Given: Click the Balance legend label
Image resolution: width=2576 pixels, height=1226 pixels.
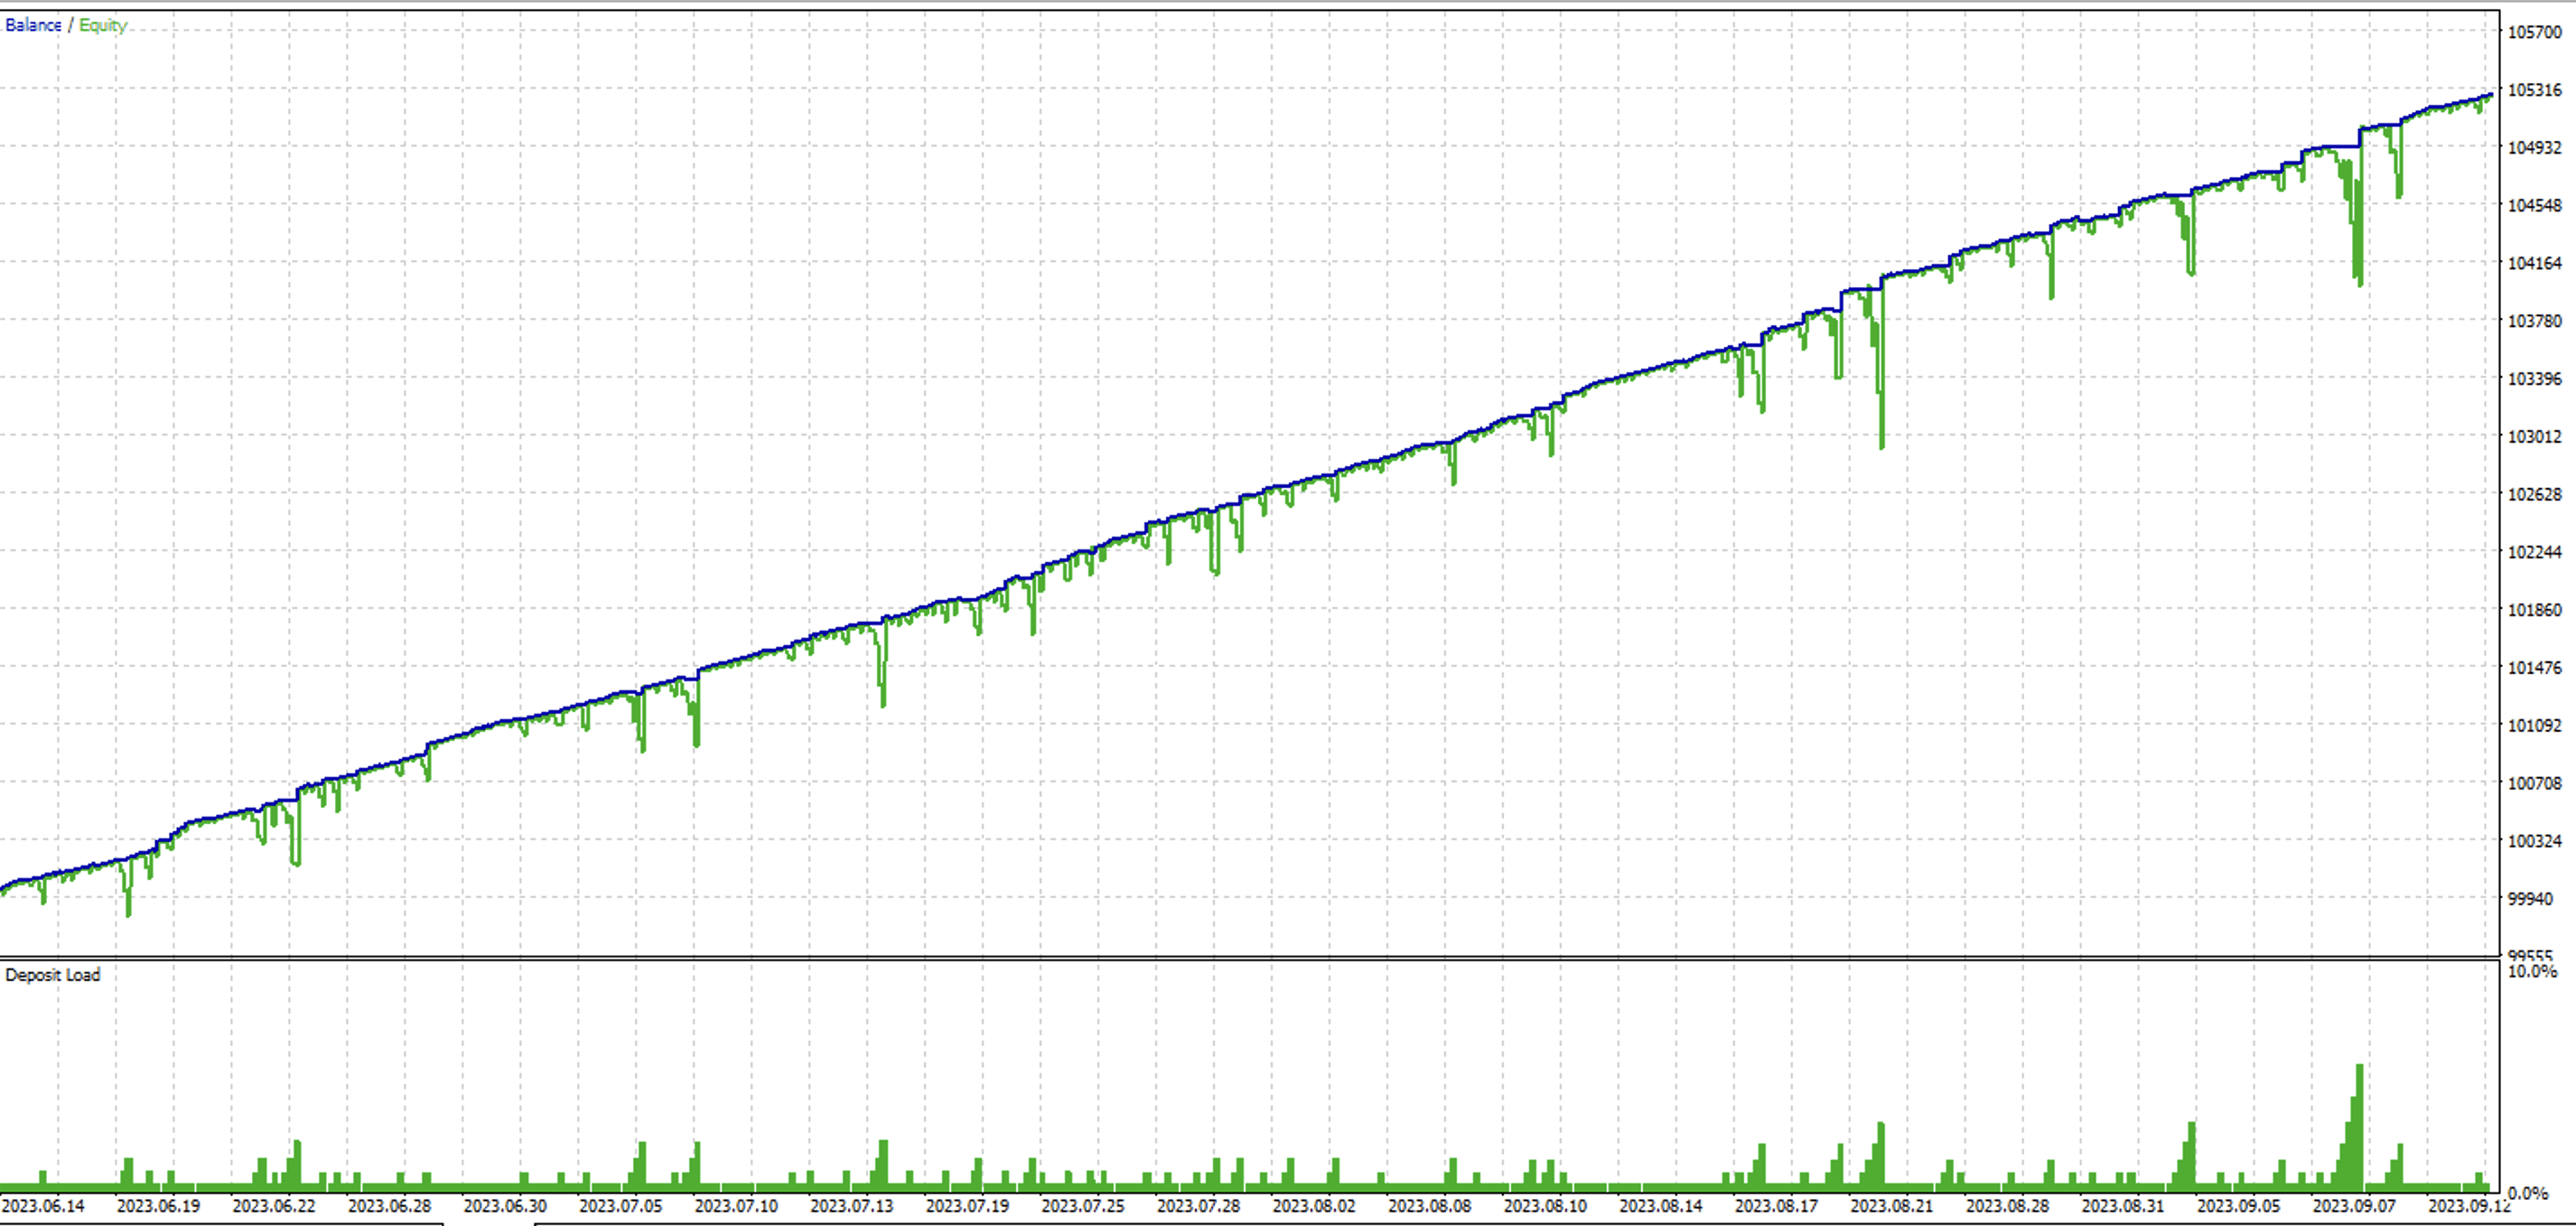Looking at the screenshot, I should pyautogui.click(x=33, y=25).
